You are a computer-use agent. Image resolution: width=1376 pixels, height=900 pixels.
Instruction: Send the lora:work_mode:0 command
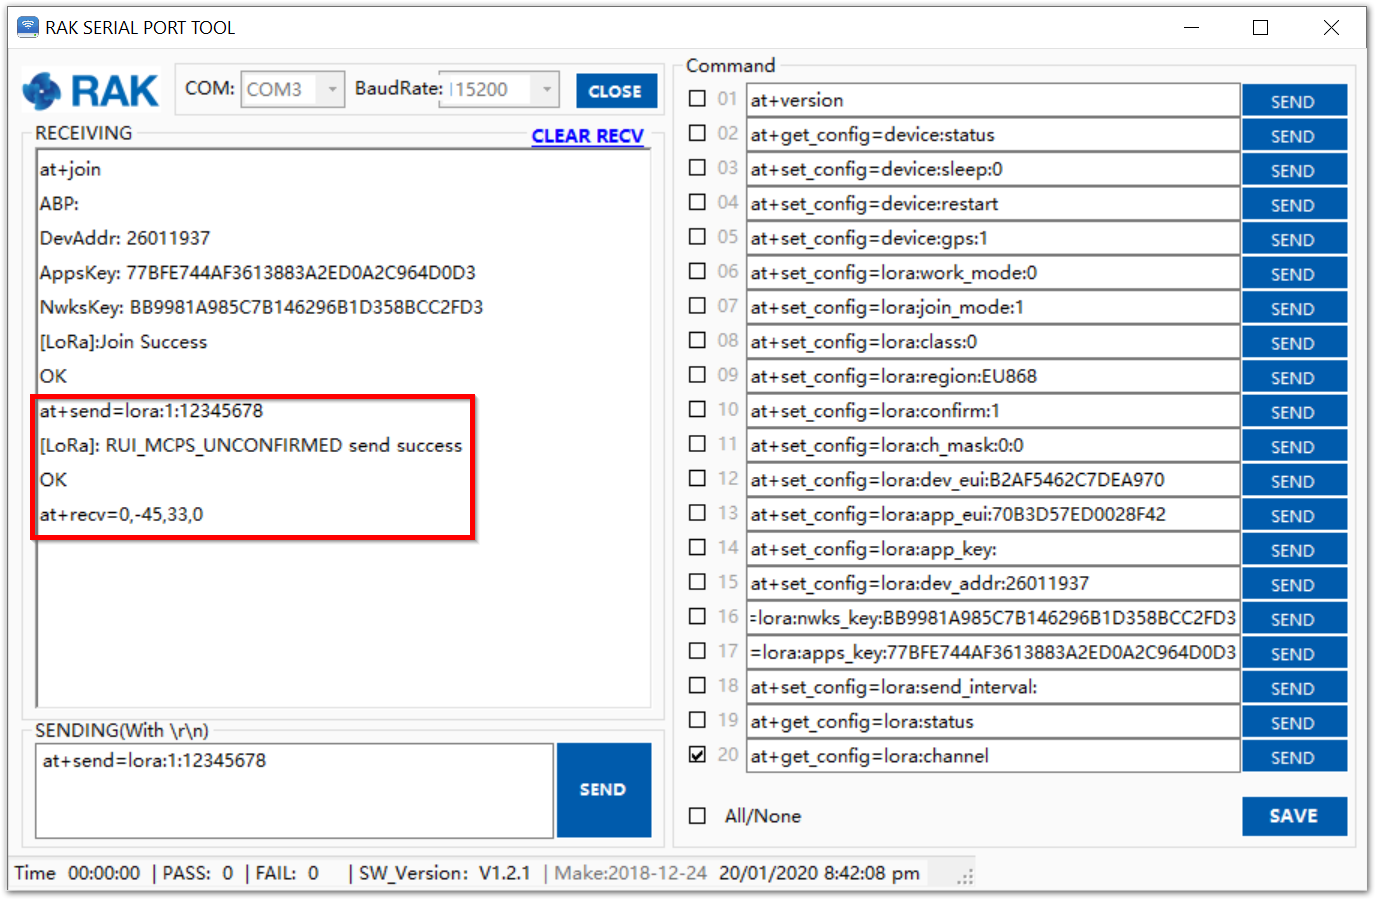[x=1294, y=273]
